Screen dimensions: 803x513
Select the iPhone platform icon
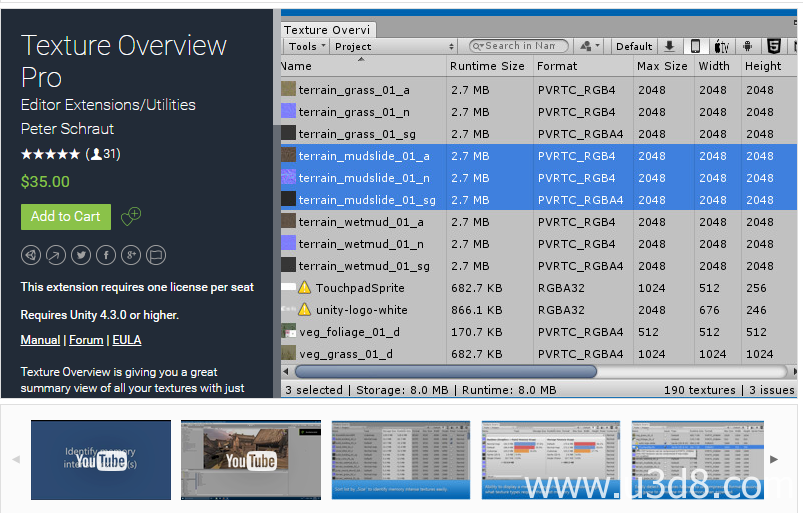click(695, 46)
